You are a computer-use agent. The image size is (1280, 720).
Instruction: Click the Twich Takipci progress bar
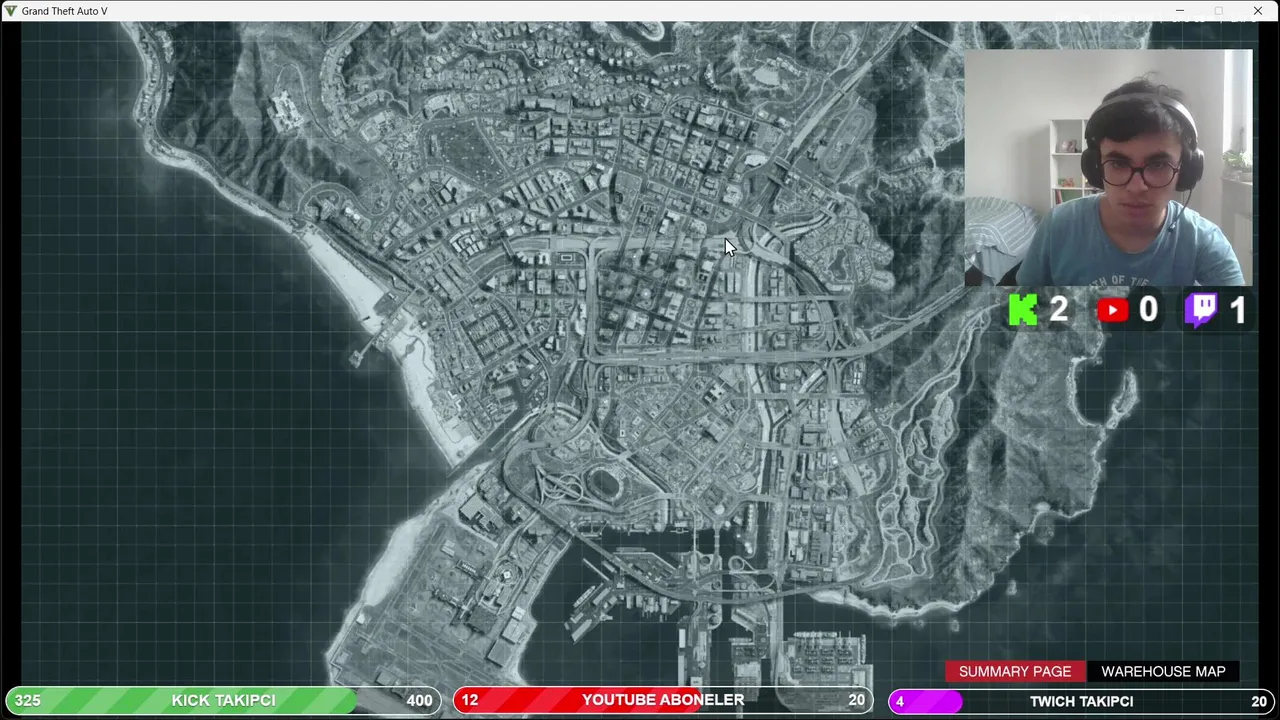click(x=1080, y=701)
